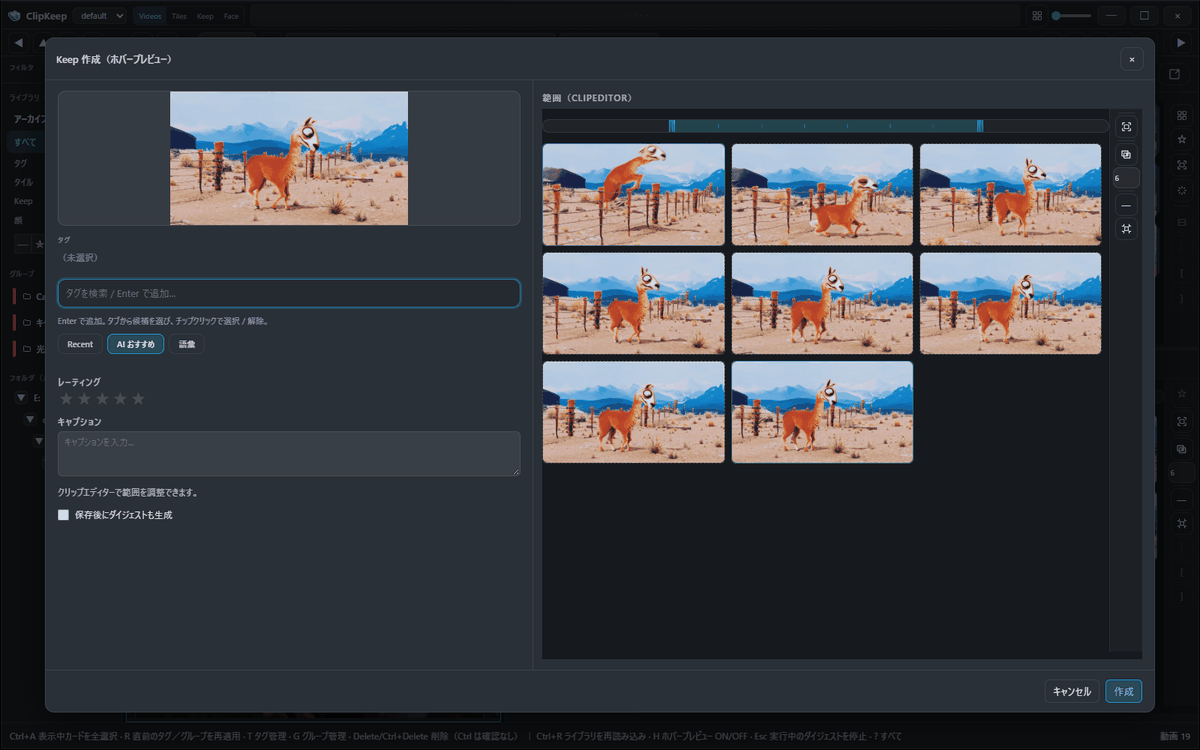
Task: Open the default profile dropdown
Action: 100,16
